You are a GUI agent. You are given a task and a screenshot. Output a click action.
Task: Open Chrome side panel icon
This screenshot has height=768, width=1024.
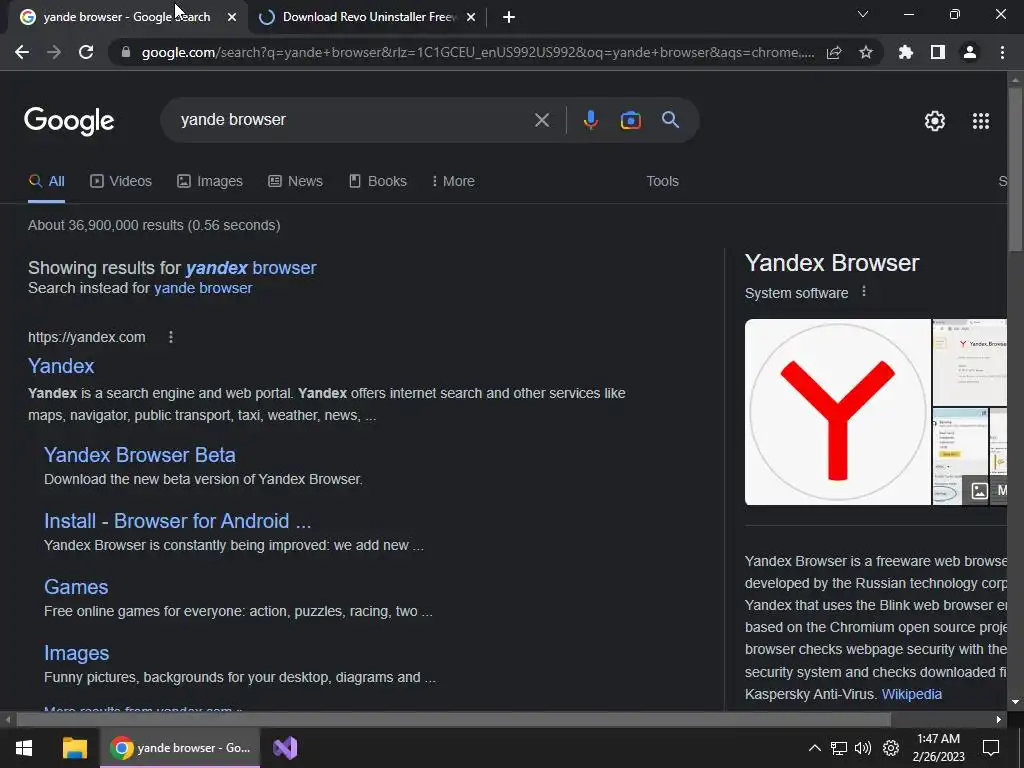point(938,52)
